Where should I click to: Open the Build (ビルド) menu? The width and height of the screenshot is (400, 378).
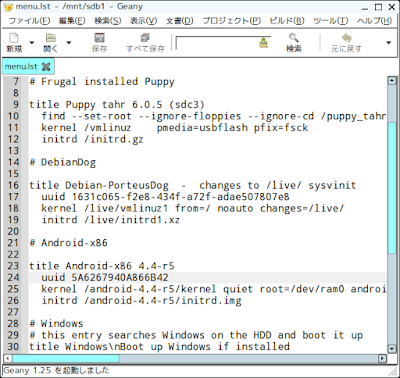click(287, 21)
